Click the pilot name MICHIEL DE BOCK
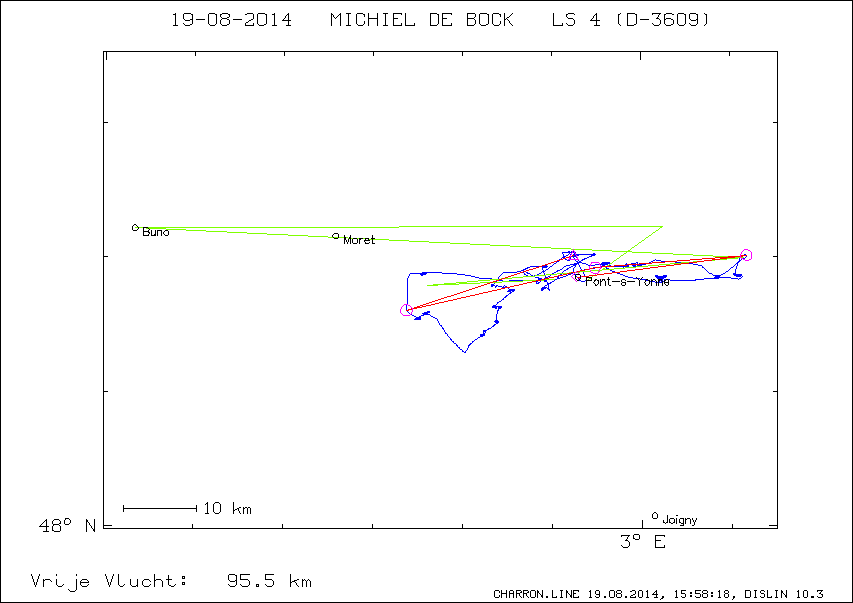This screenshot has width=853, height=603. point(422,20)
